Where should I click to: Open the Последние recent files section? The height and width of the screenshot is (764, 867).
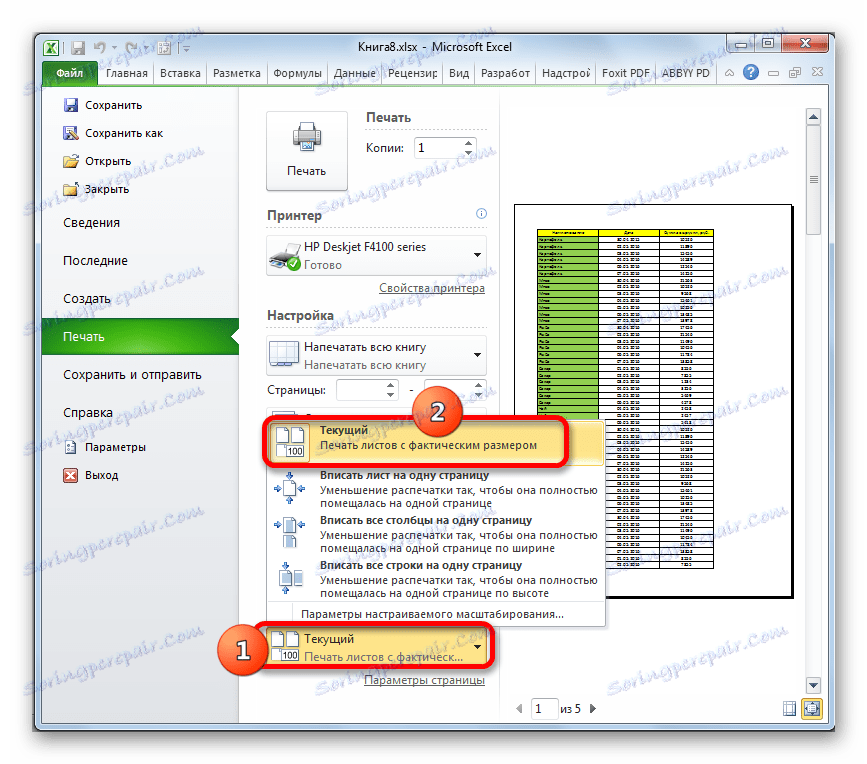(x=95, y=260)
